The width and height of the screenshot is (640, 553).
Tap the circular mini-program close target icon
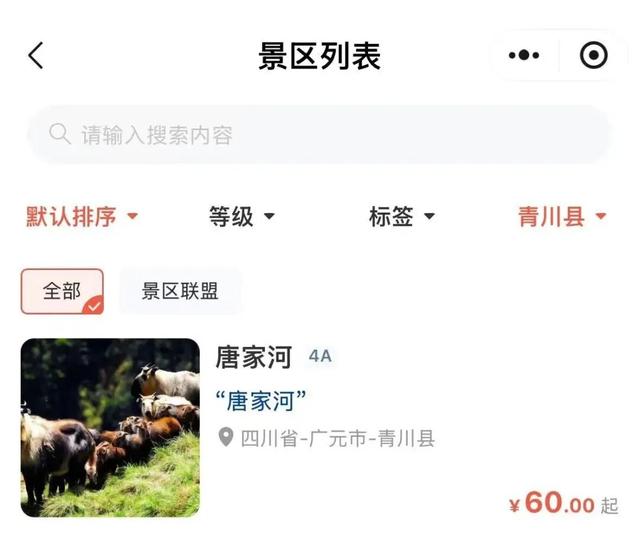tap(593, 55)
